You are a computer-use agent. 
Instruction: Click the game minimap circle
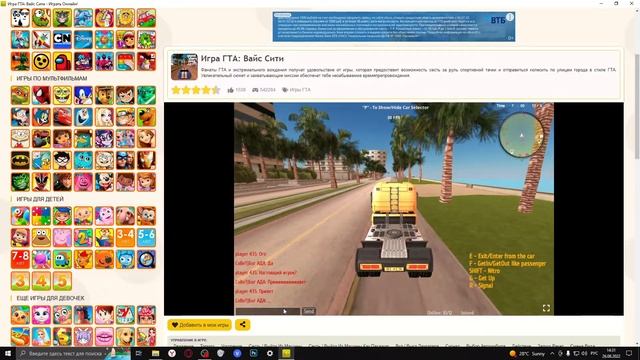[521, 135]
